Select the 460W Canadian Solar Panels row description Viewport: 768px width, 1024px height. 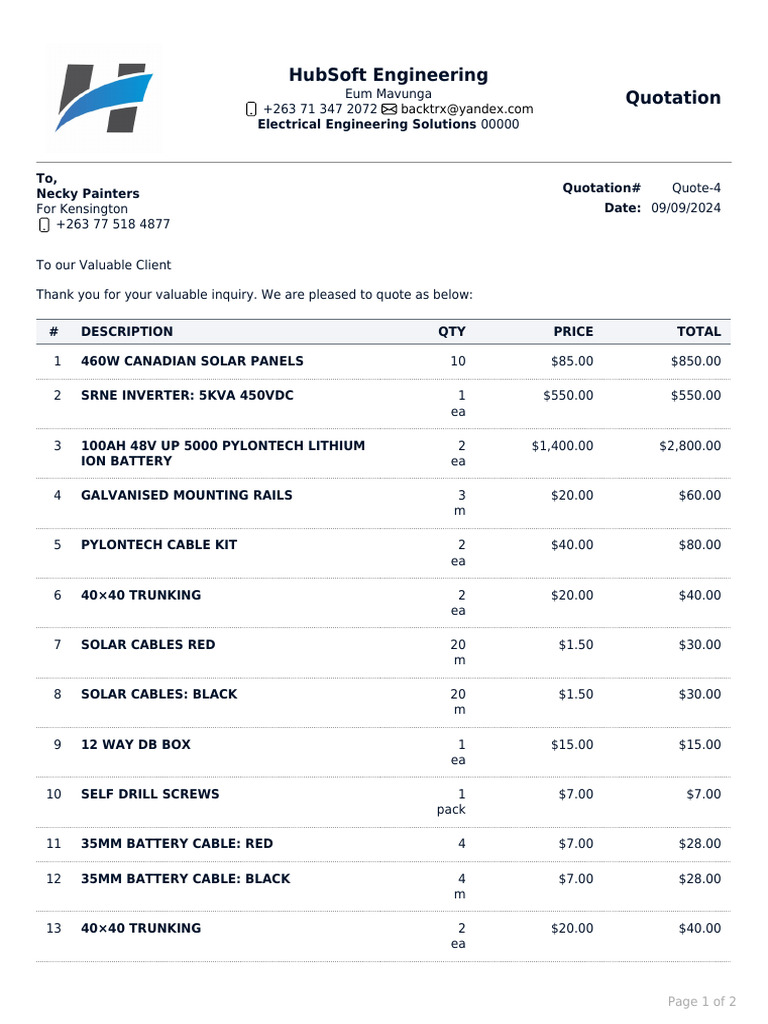(x=192, y=361)
